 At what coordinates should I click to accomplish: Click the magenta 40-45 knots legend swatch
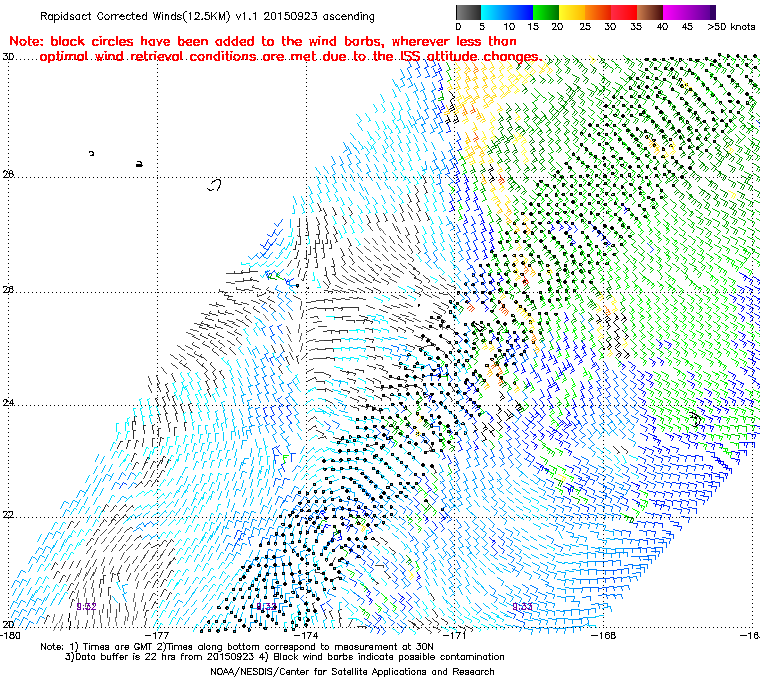point(676,13)
